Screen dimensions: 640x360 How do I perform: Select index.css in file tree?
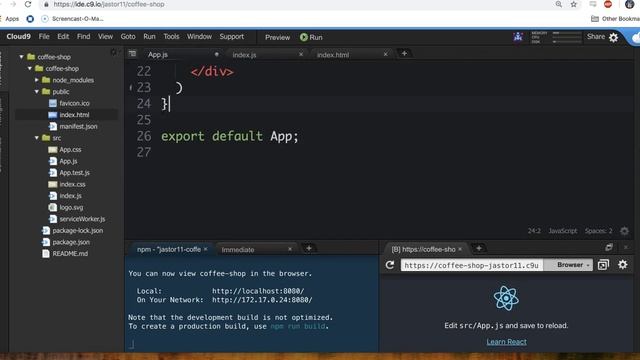click(72, 184)
